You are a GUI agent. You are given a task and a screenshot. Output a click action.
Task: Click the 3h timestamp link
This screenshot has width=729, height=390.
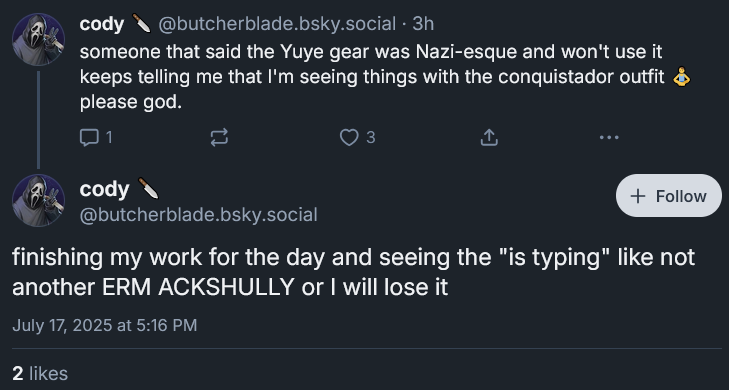click(x=423, y=24)
